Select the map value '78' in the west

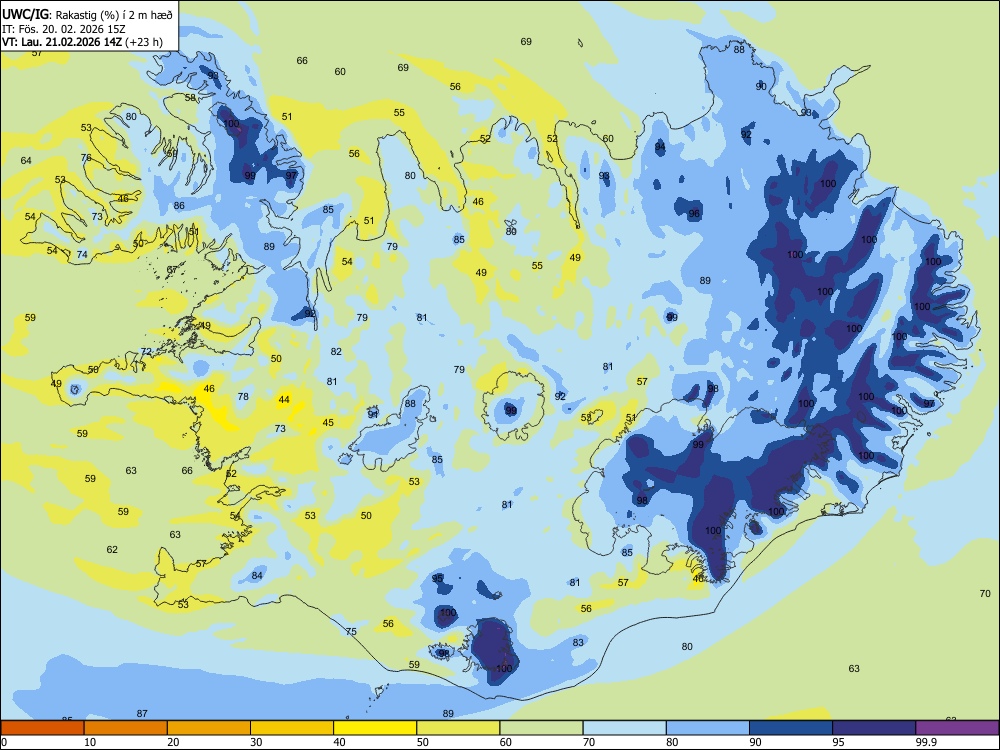[243, 396]
